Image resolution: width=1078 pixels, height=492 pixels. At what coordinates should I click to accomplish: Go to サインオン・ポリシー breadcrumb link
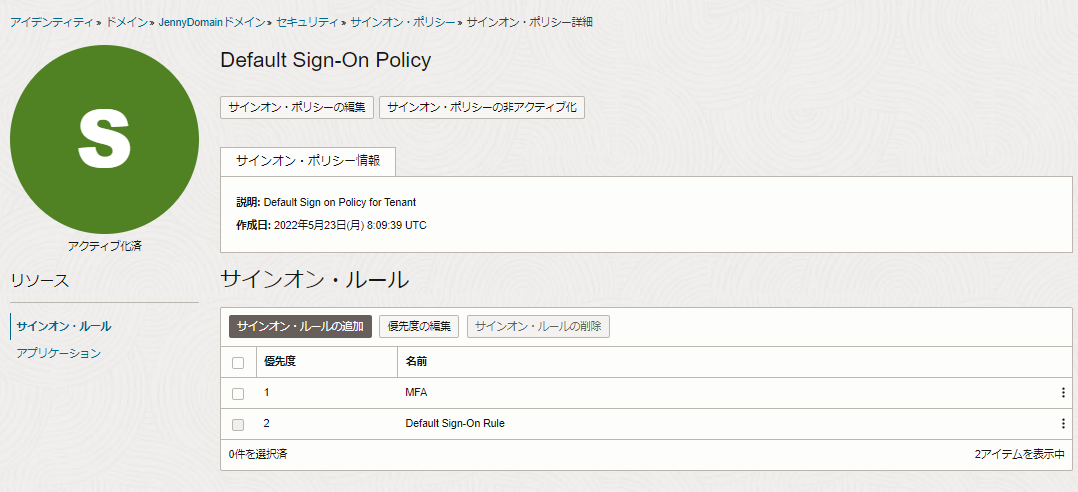click(402, 22)
